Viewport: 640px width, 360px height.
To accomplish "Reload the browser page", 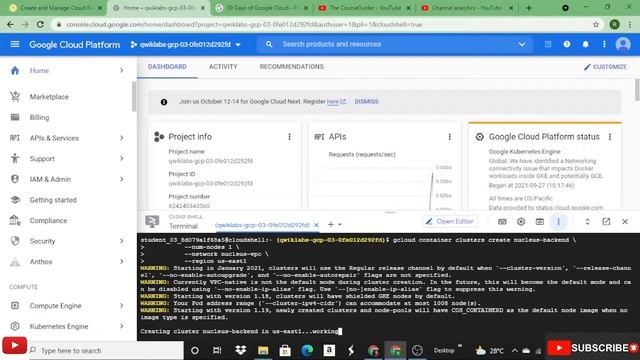I will point(40,24).
